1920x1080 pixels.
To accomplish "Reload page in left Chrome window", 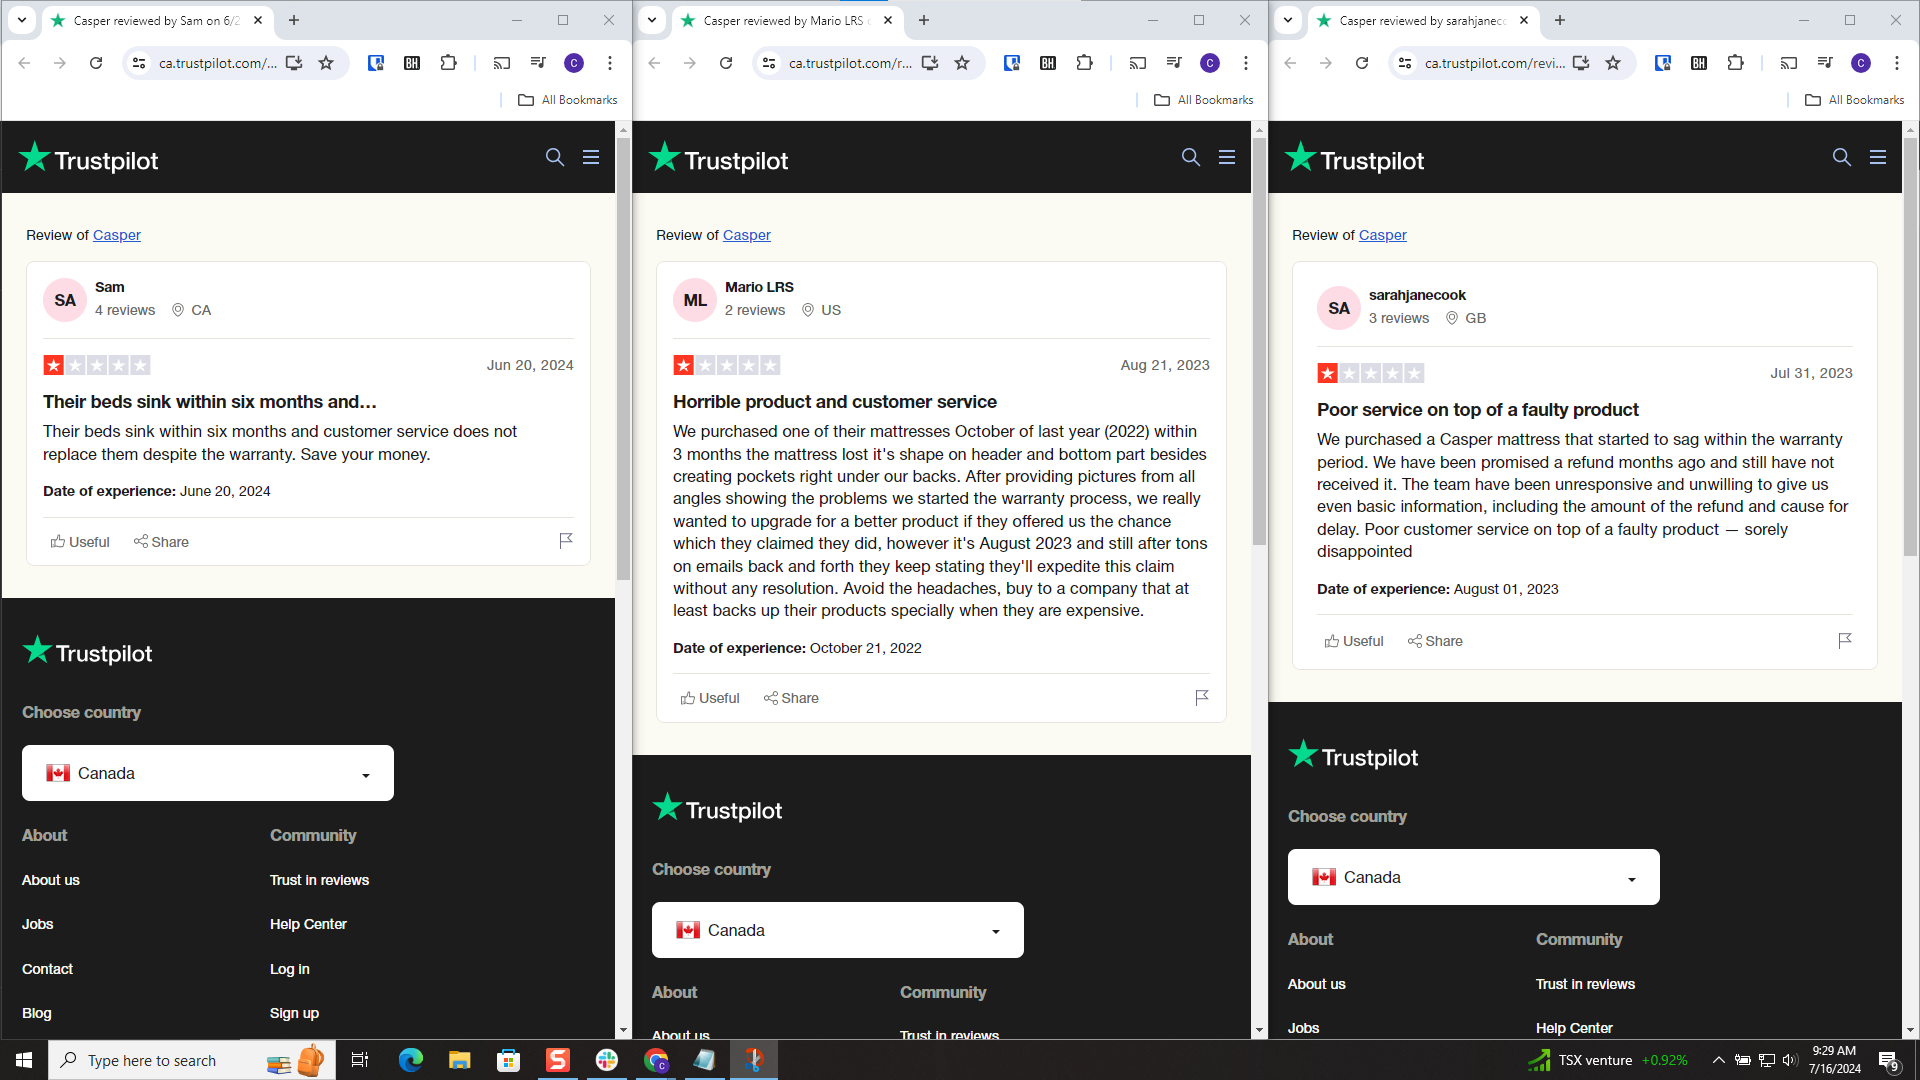I will [x=96, y=63].
